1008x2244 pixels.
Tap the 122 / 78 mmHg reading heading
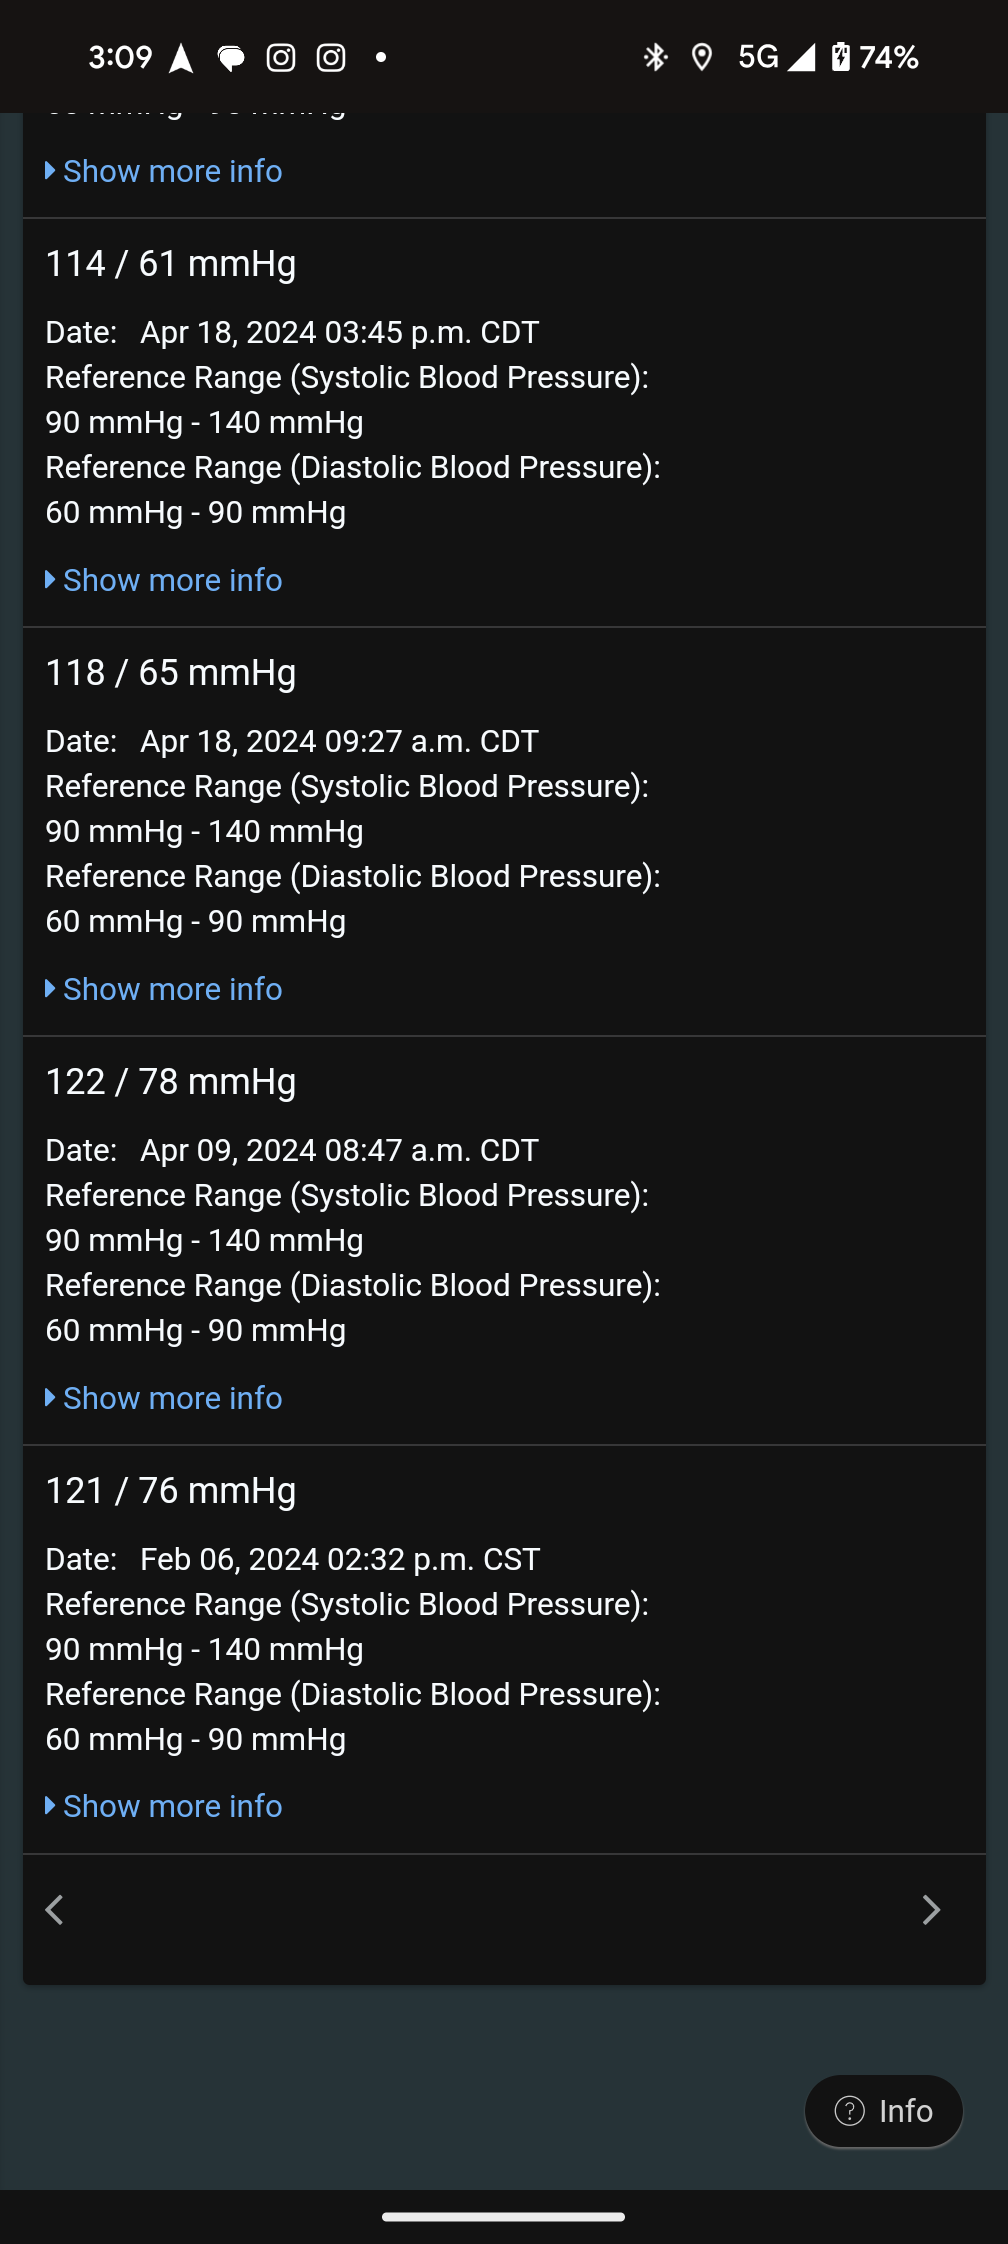pyautogui.click(x=171, y=1082)
